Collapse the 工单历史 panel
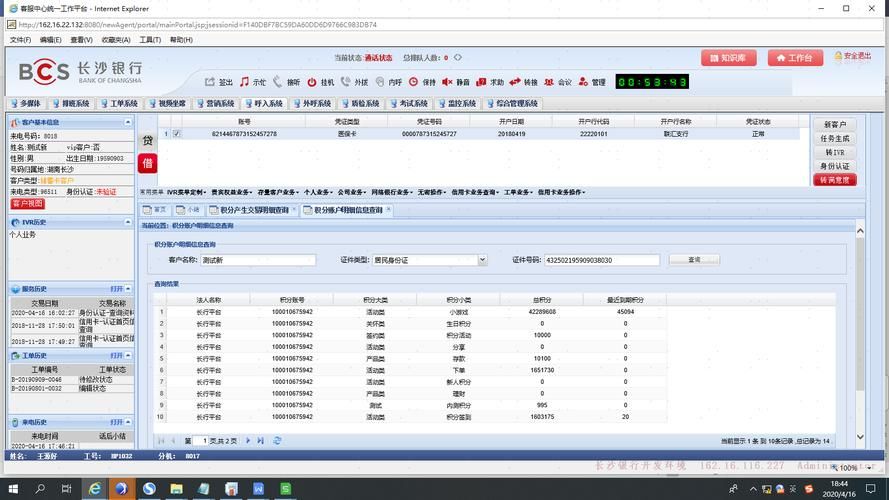Image resolution: width=889 pixels, height=500 pixels. point(128,355)
